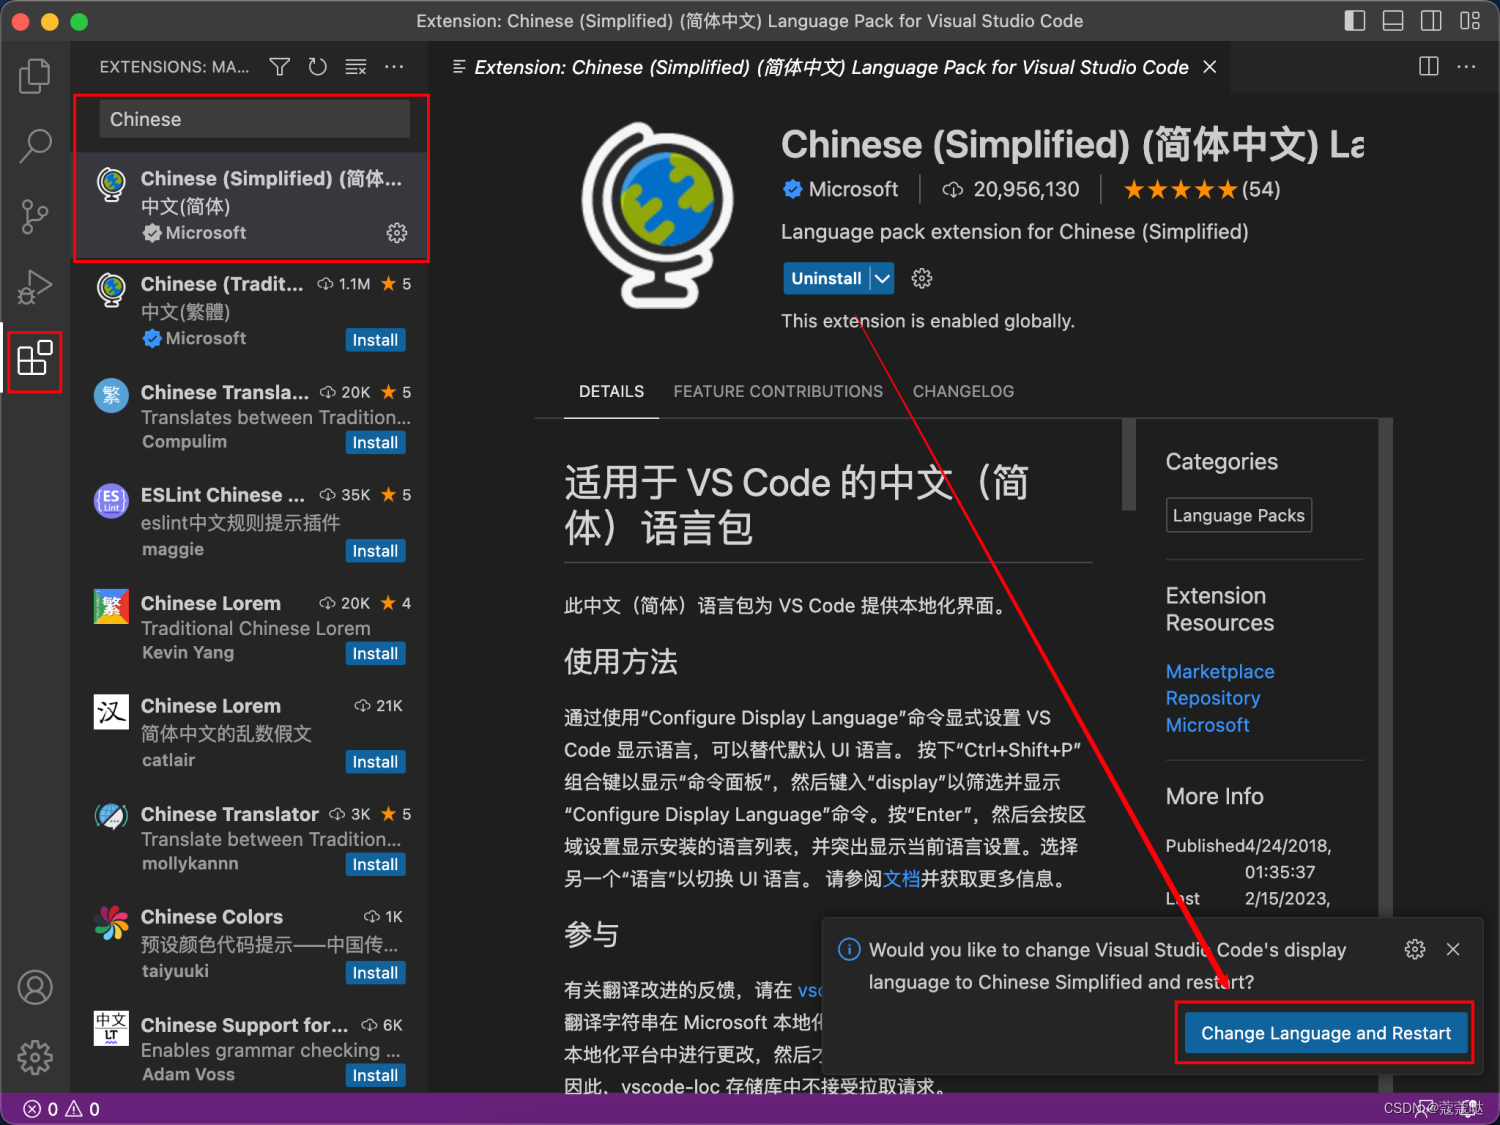Install Chinese Support for LanguageTool
Screen dimensions: 1500x1125
pyautogui.click(x=375, y=1076)
